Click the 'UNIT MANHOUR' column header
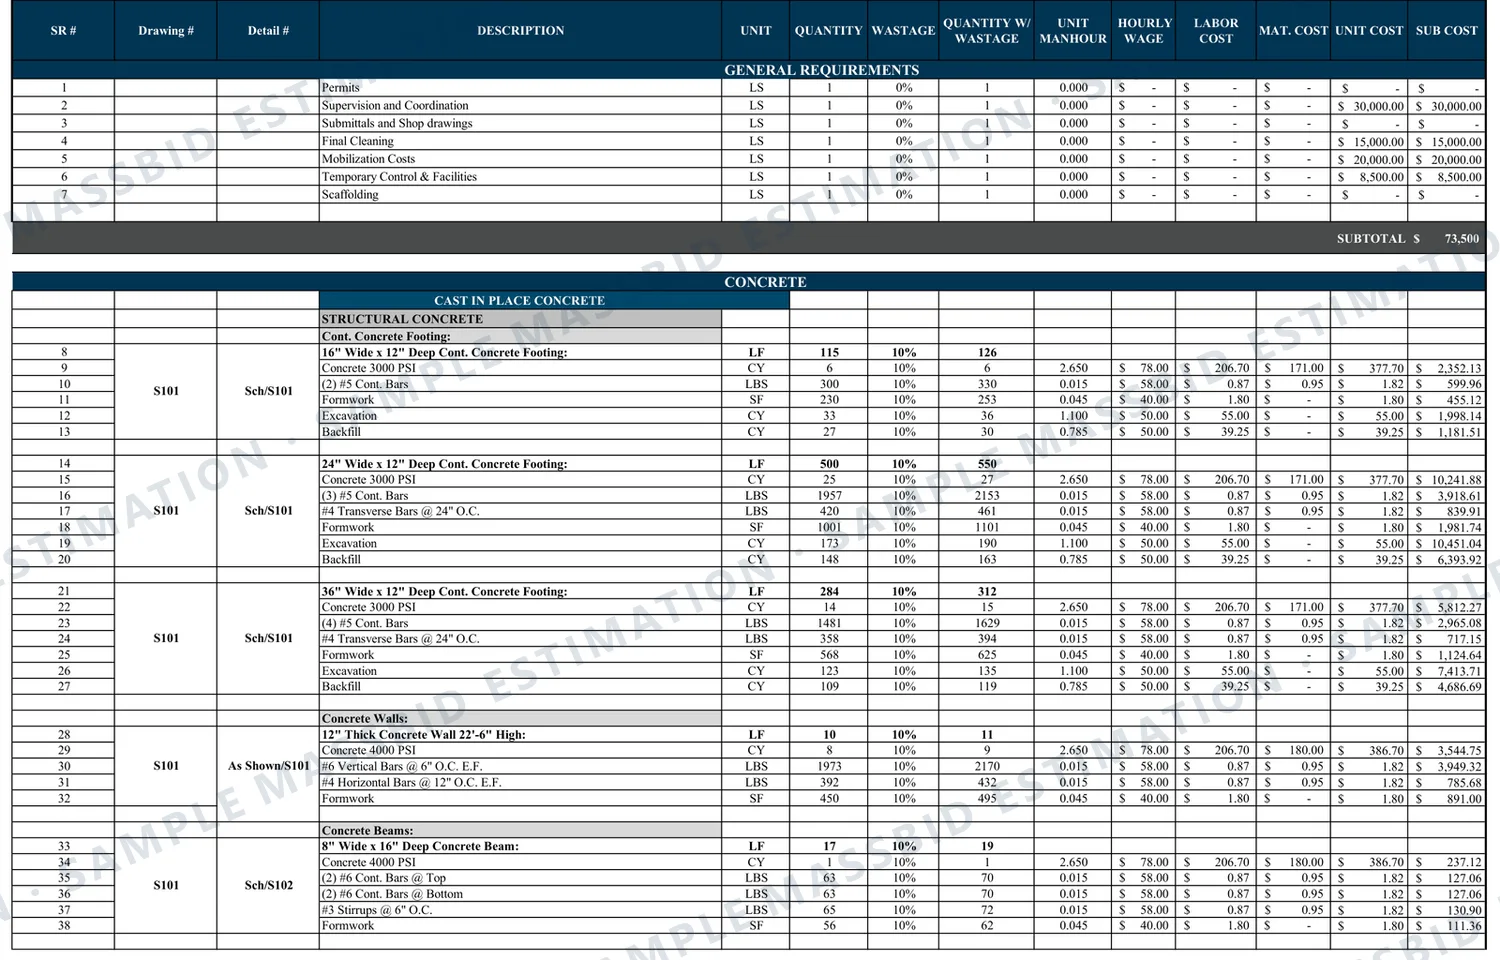The height and width of the screenshot is (960, 1500). click(1073, 31)
